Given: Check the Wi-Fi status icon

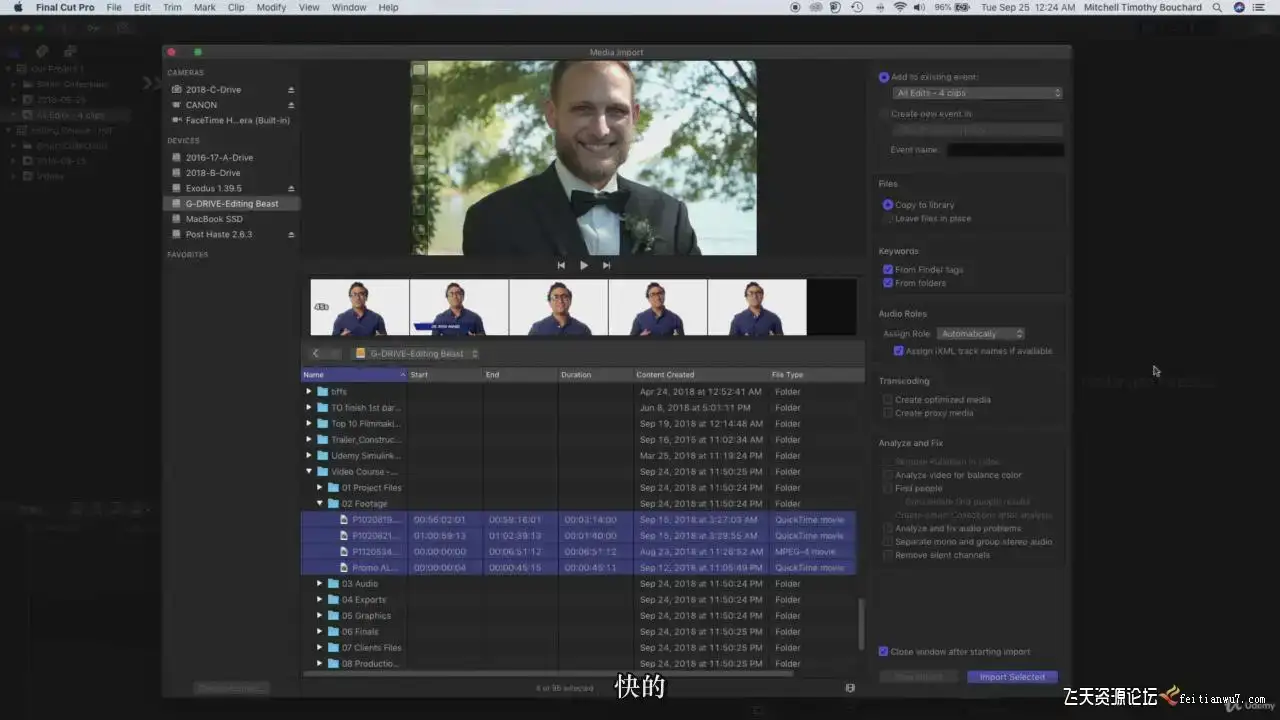Looking at the screenshot, I should (899, 7).
